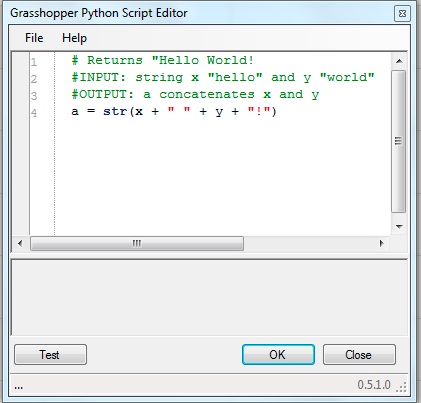This screenshot has width=421, height=403.
Task: Click the vertical scrollbar thumb
Action: pos(398,141)
